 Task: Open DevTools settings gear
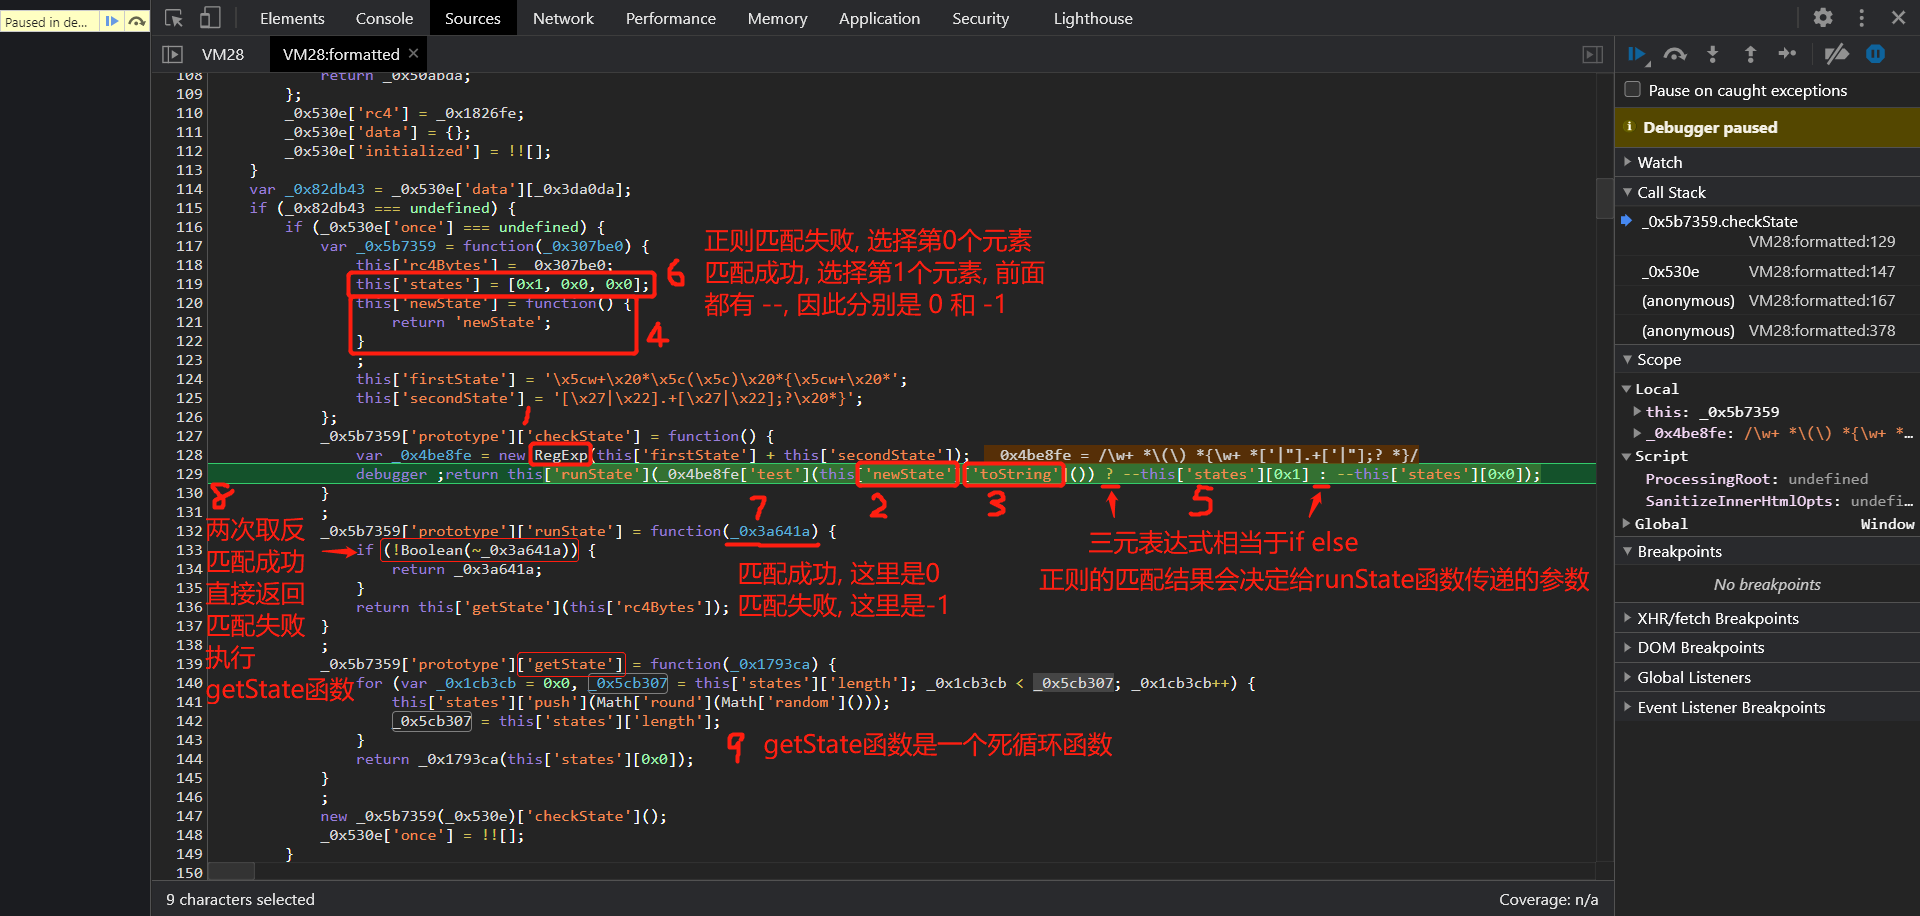coord(1822,17)
